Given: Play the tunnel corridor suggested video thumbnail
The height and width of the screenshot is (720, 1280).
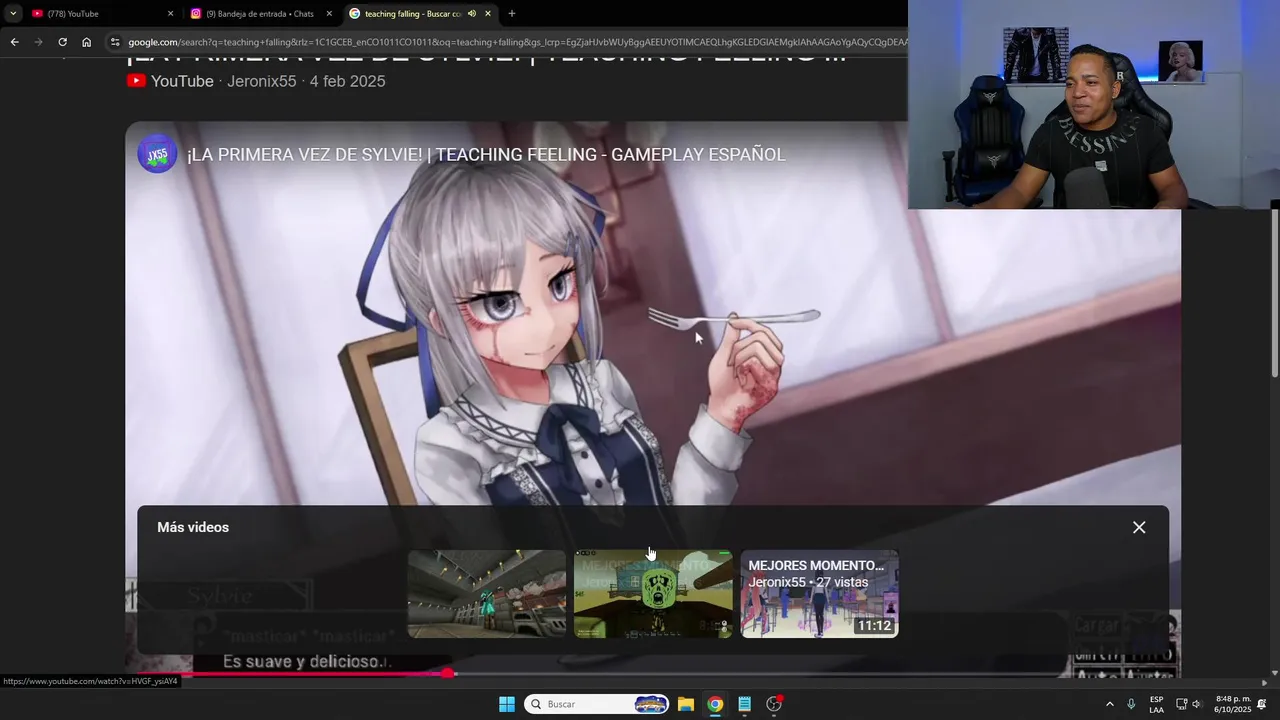Looking at the screenshot, I should tap(487, 594).
